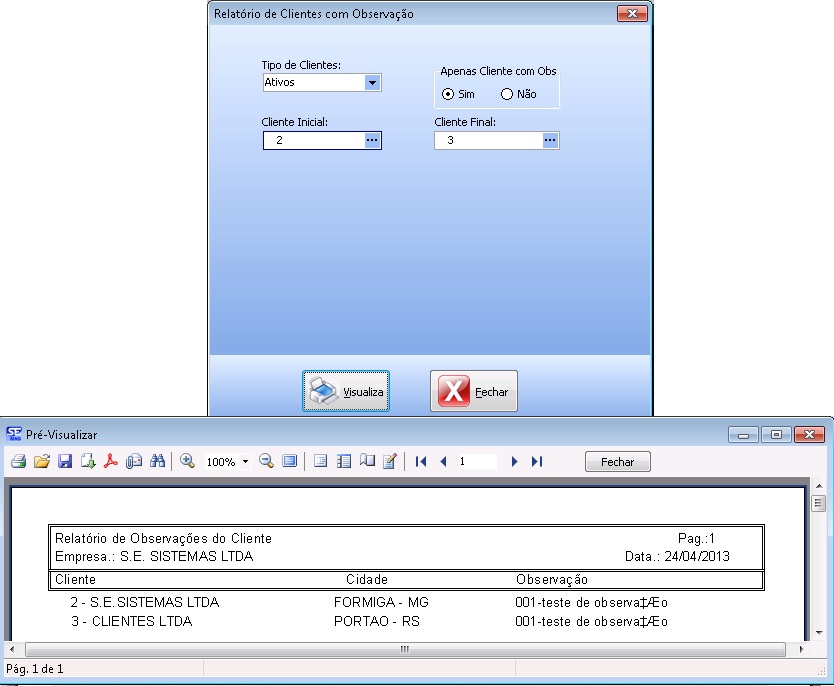Expand the 100% zoom level dropdown
The image size is (834, 686).
246,462
